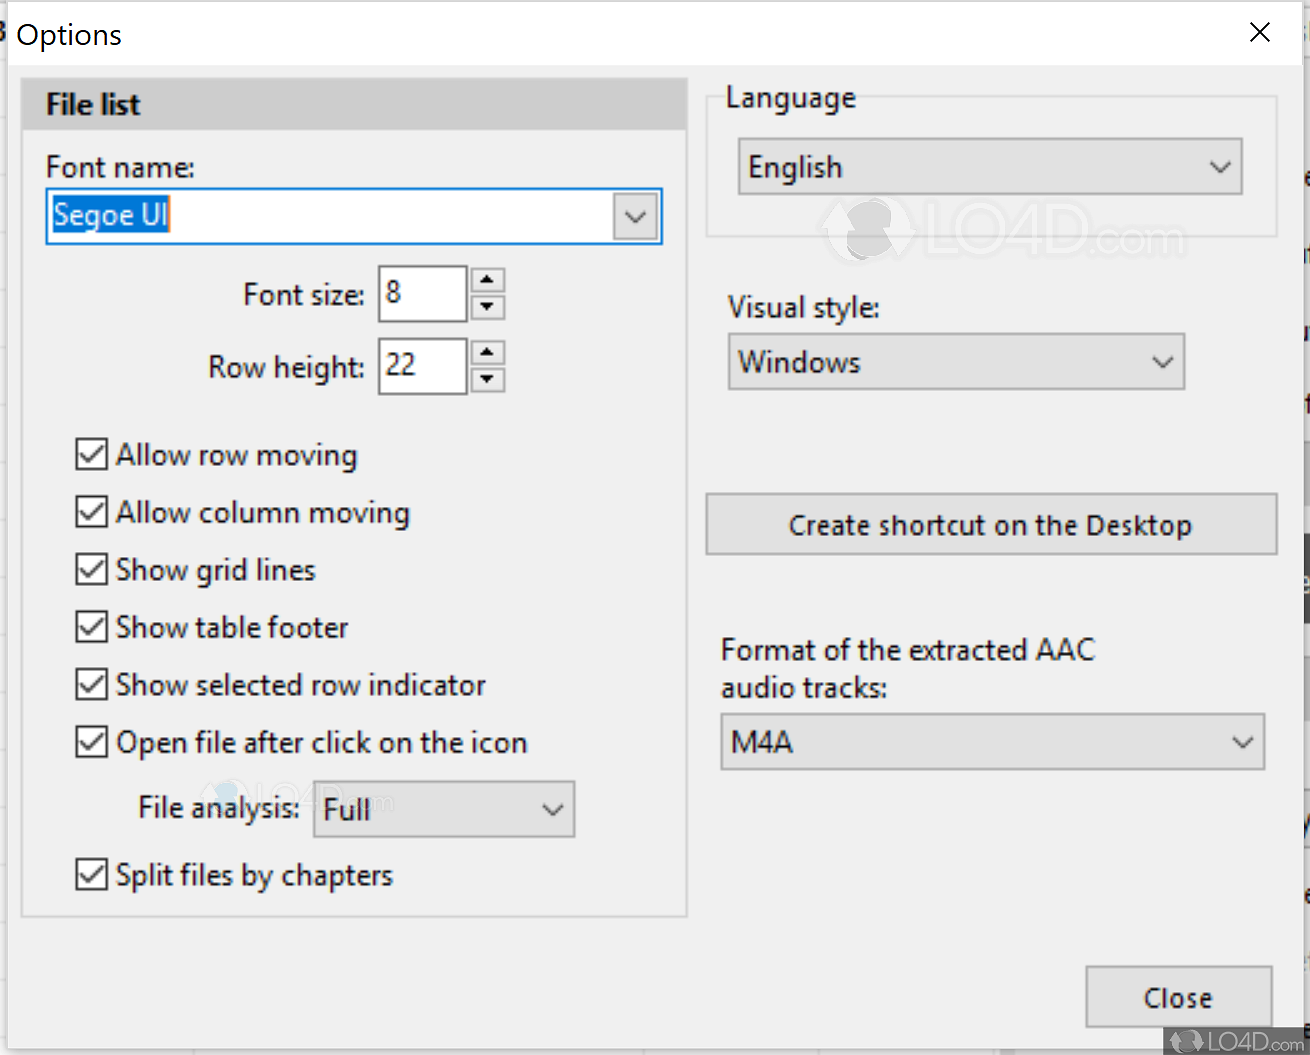The height and width of the screenshot is (1055, 1310).
Task: Toggle Open file after click on the icon
Action: point(91,741)
